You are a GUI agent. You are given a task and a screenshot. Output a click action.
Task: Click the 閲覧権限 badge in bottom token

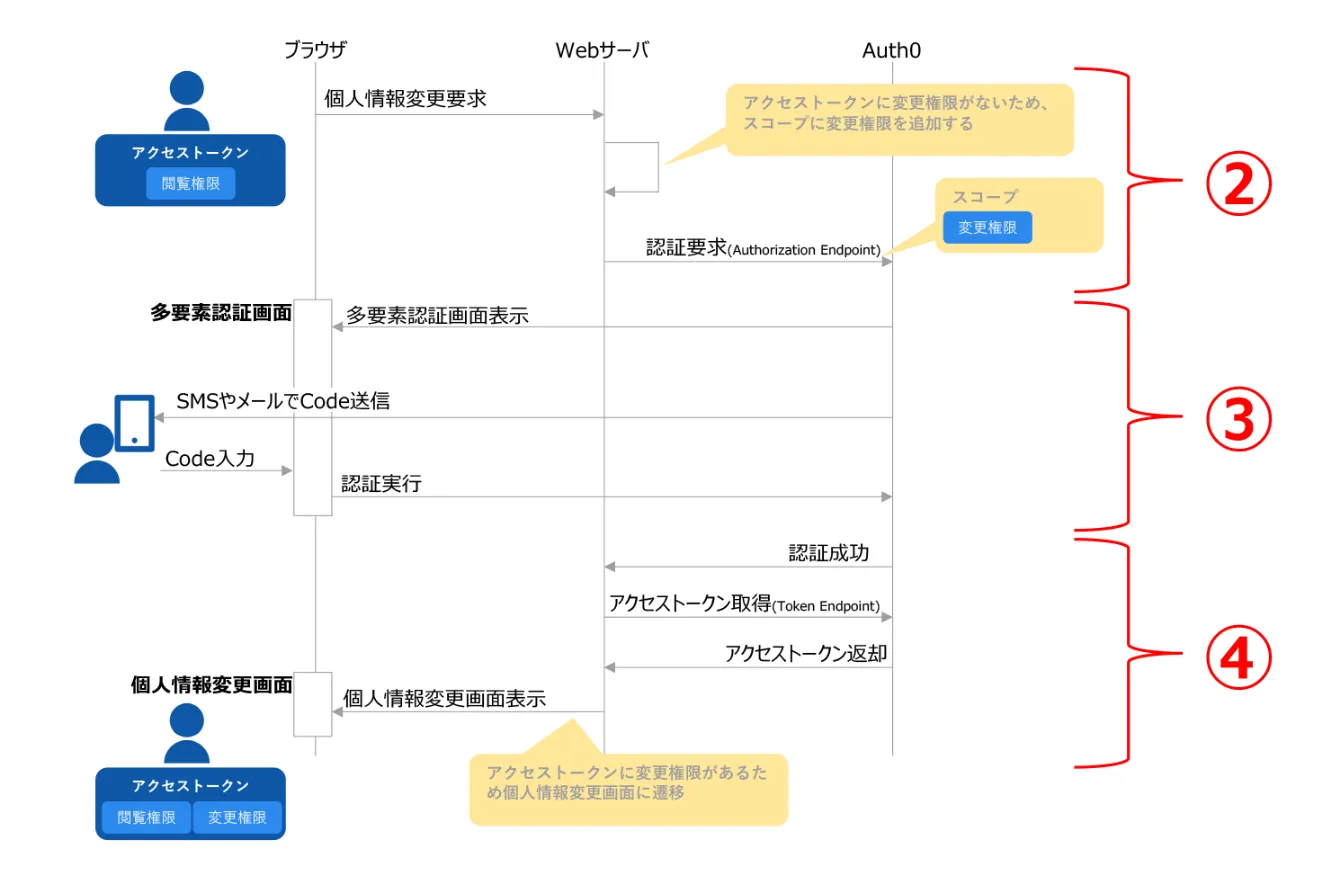point(147,817)
